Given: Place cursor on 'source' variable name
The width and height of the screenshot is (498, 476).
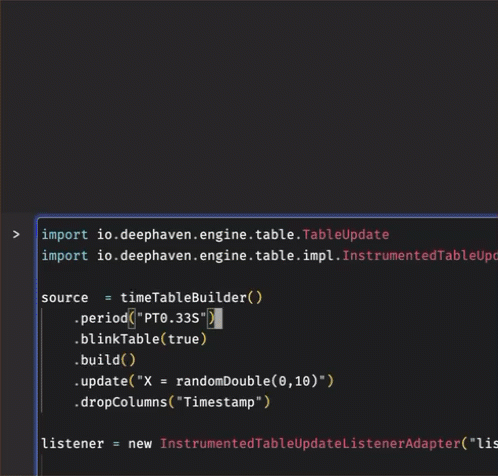Looking at the screenshot, I should tap(65, 298).
